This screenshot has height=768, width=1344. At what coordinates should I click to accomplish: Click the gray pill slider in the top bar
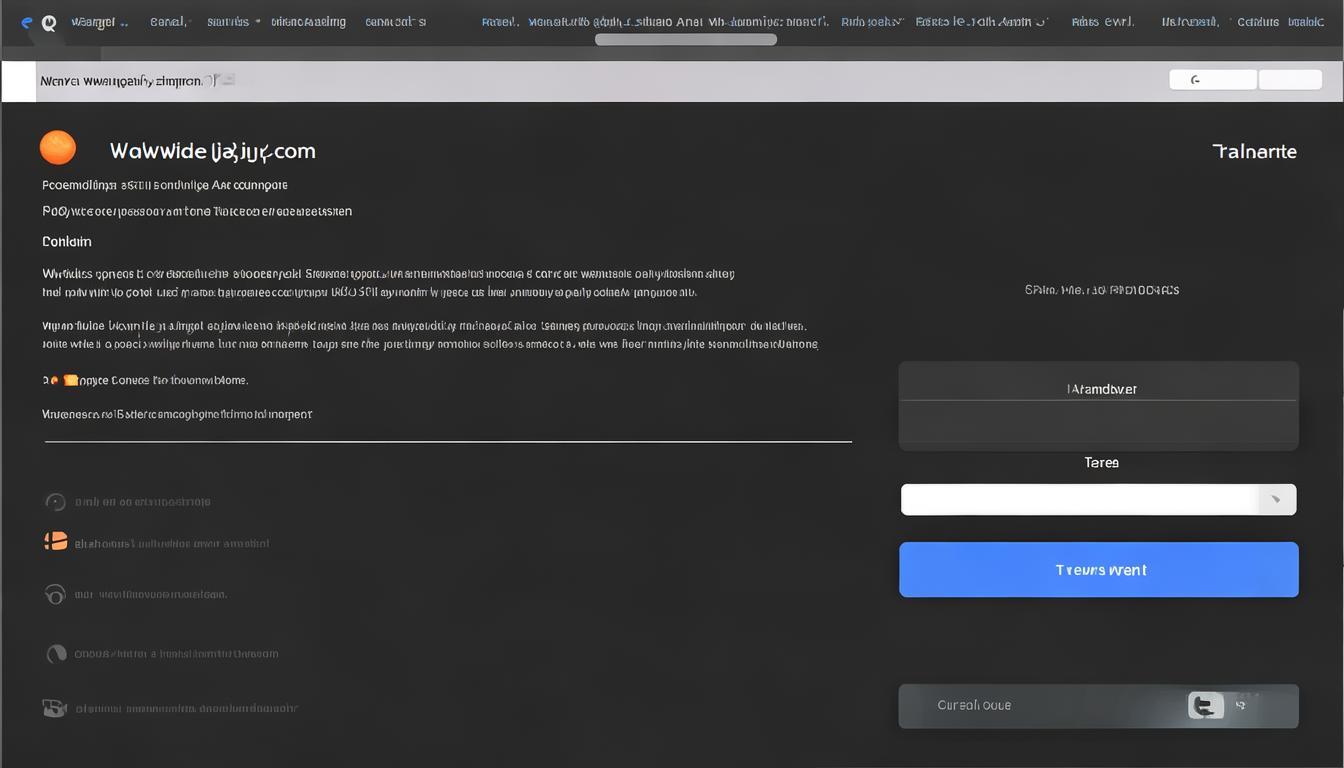pyautogui.click(x=685, y=40)
